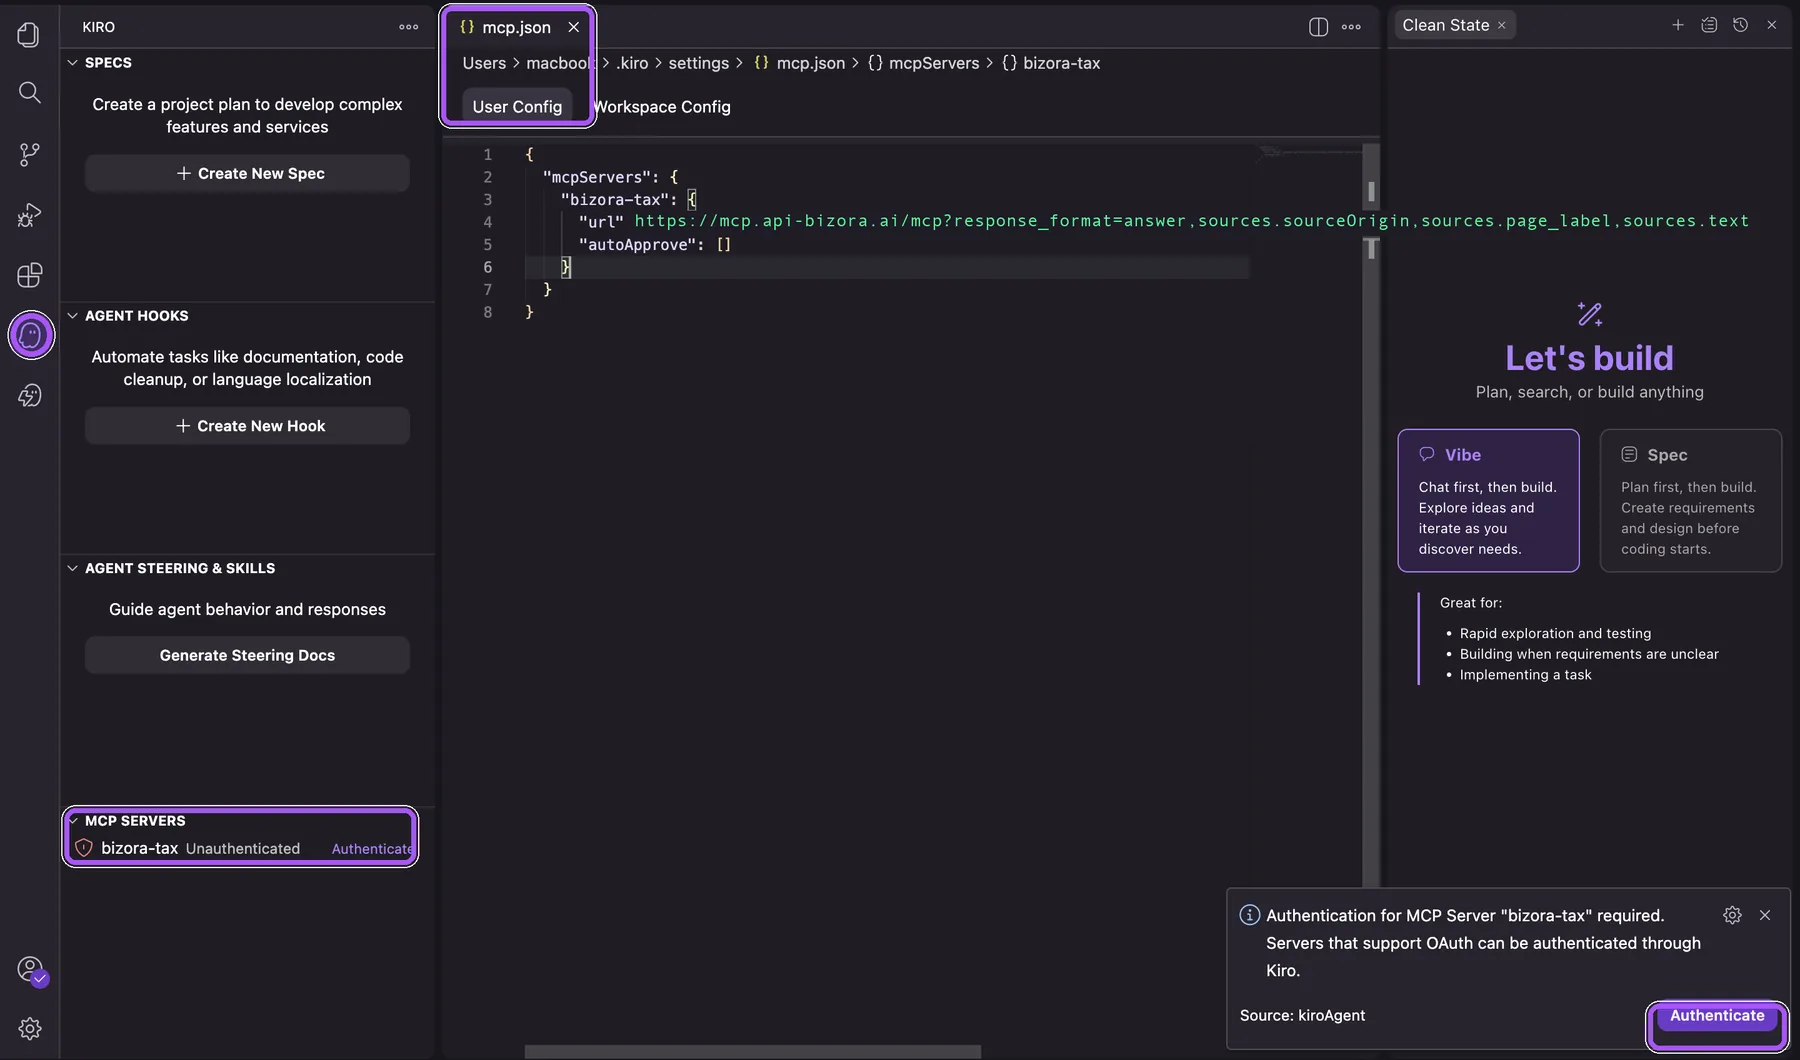Close the chat panel

(x=1771, y=25)
